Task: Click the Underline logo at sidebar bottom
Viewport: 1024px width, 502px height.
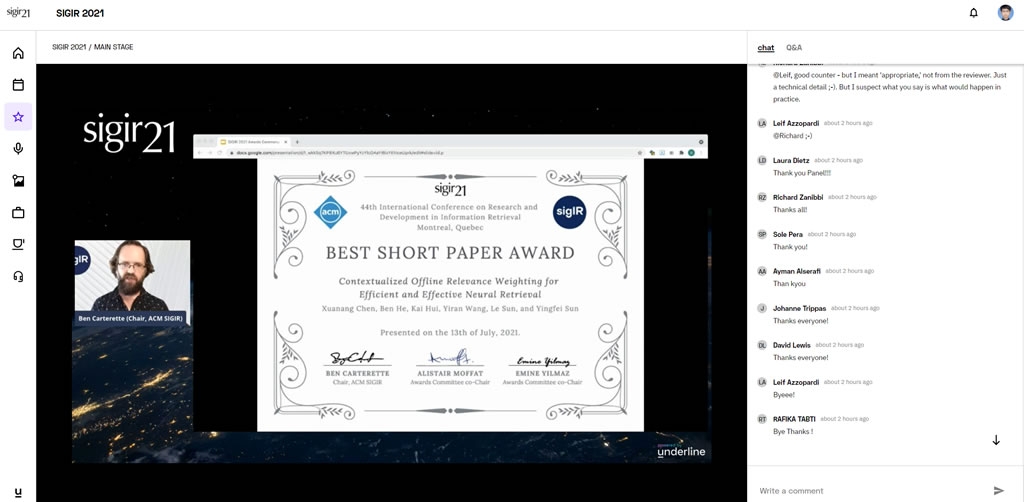Action: coord(18,492)
